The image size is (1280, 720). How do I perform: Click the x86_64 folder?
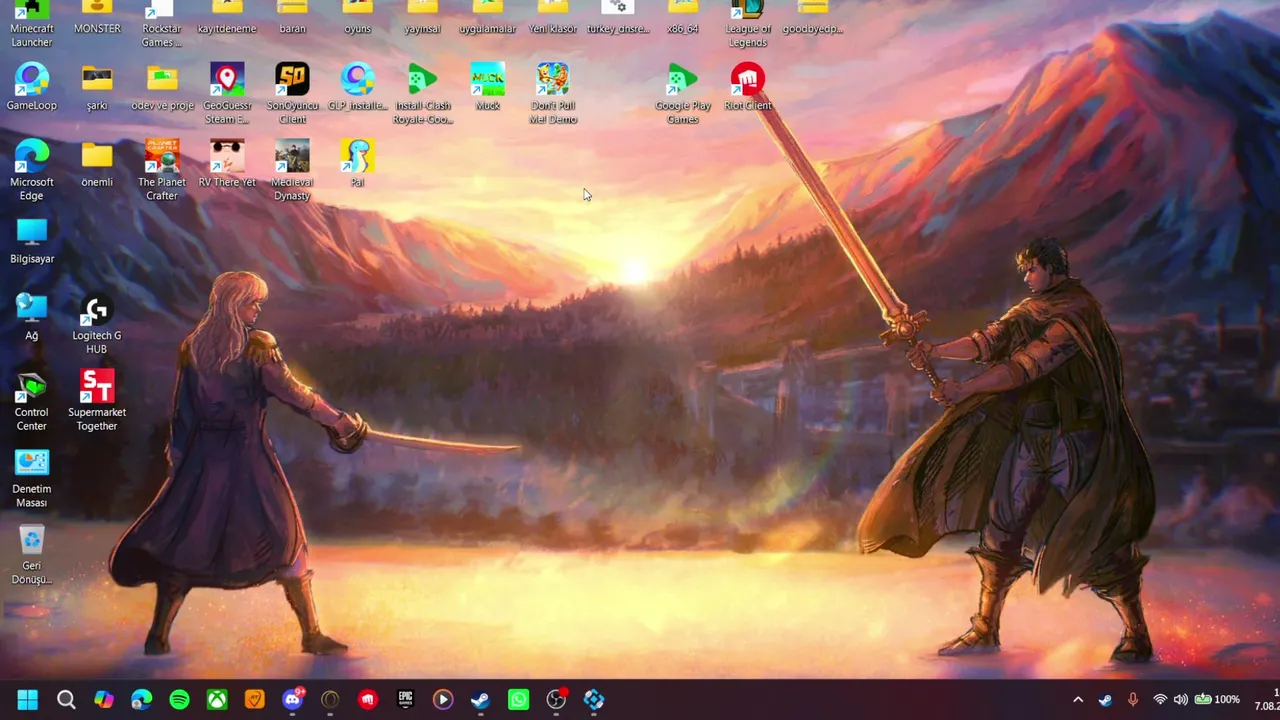point(683,18)
